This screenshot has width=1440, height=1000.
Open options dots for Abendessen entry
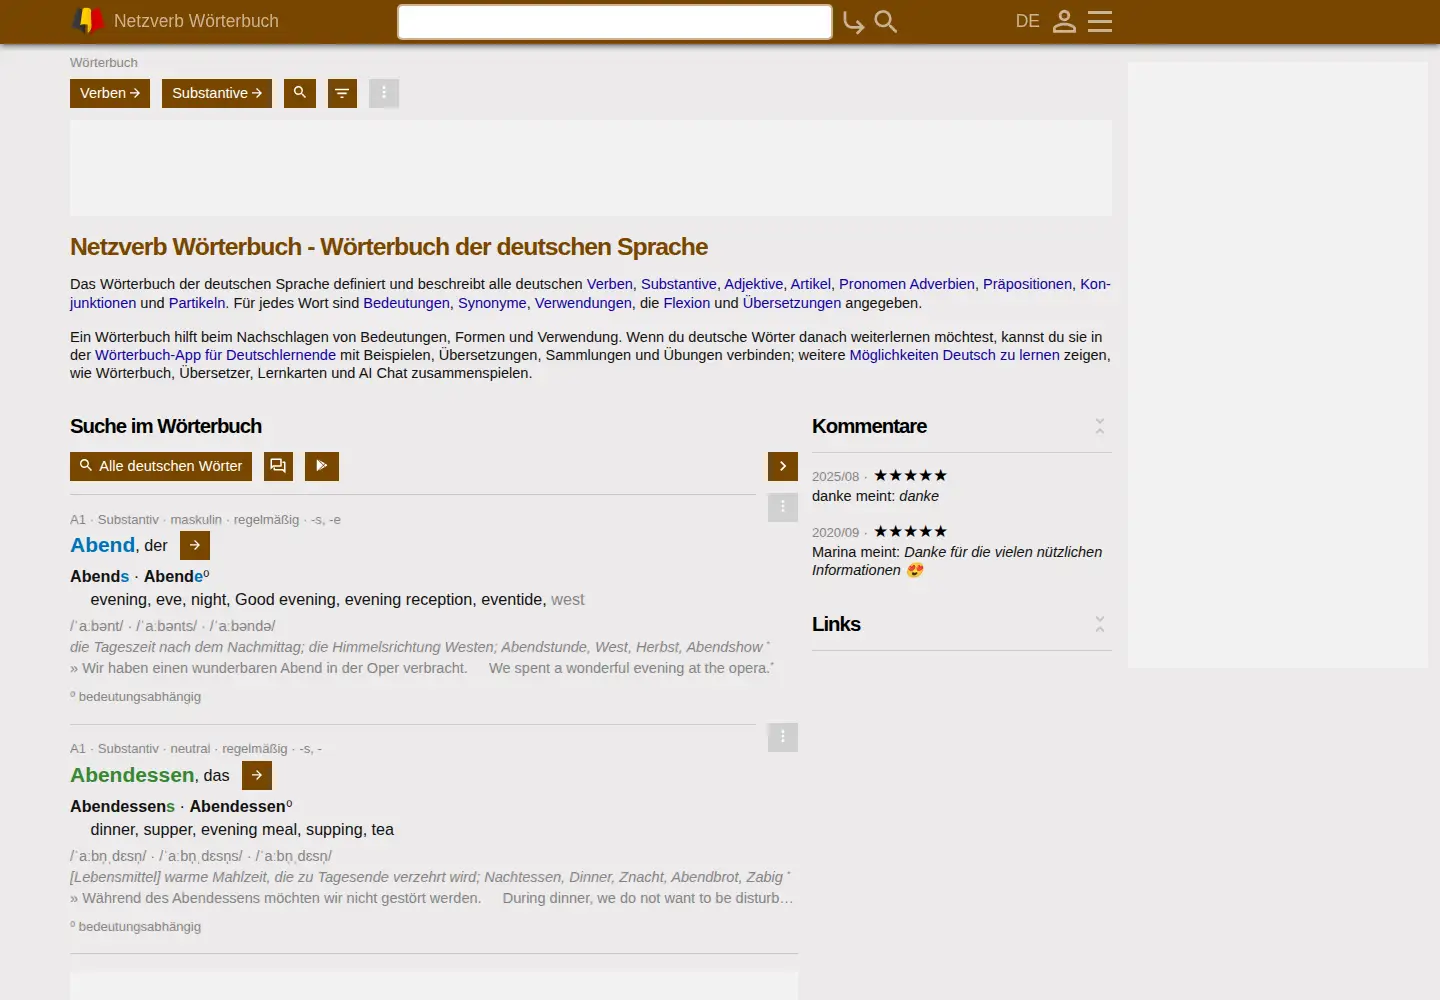click(x=783, y=737)
